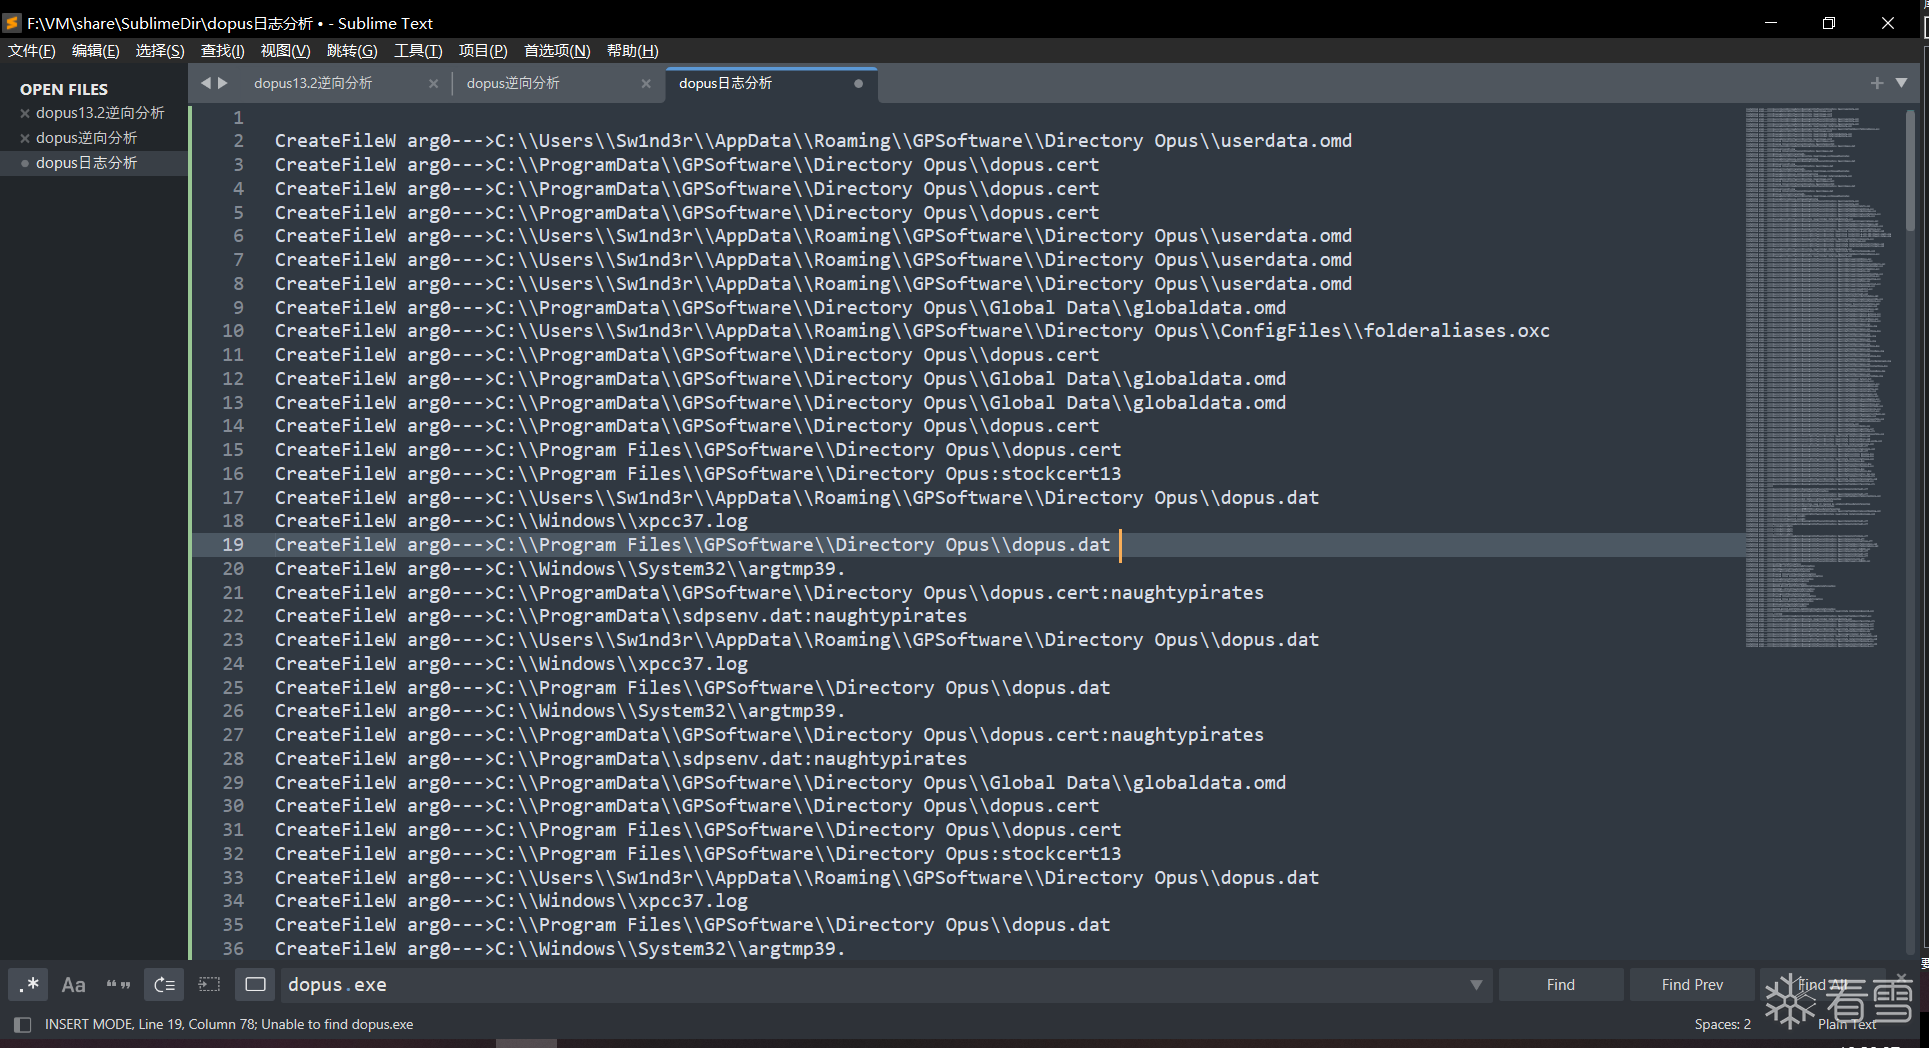Open the Spaces: 2 indentation selector
Viewport: 1929px width, 1048px height.
[1723, 1024]
